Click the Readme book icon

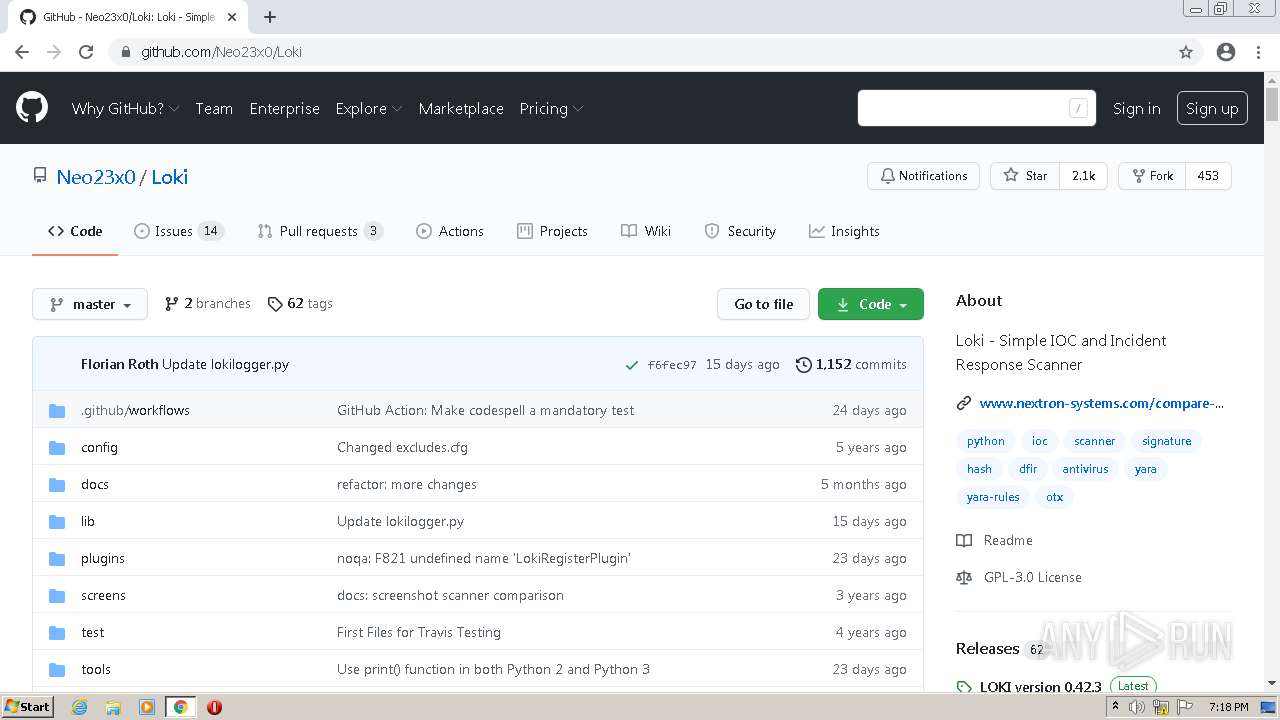click(x=964, y=540)
